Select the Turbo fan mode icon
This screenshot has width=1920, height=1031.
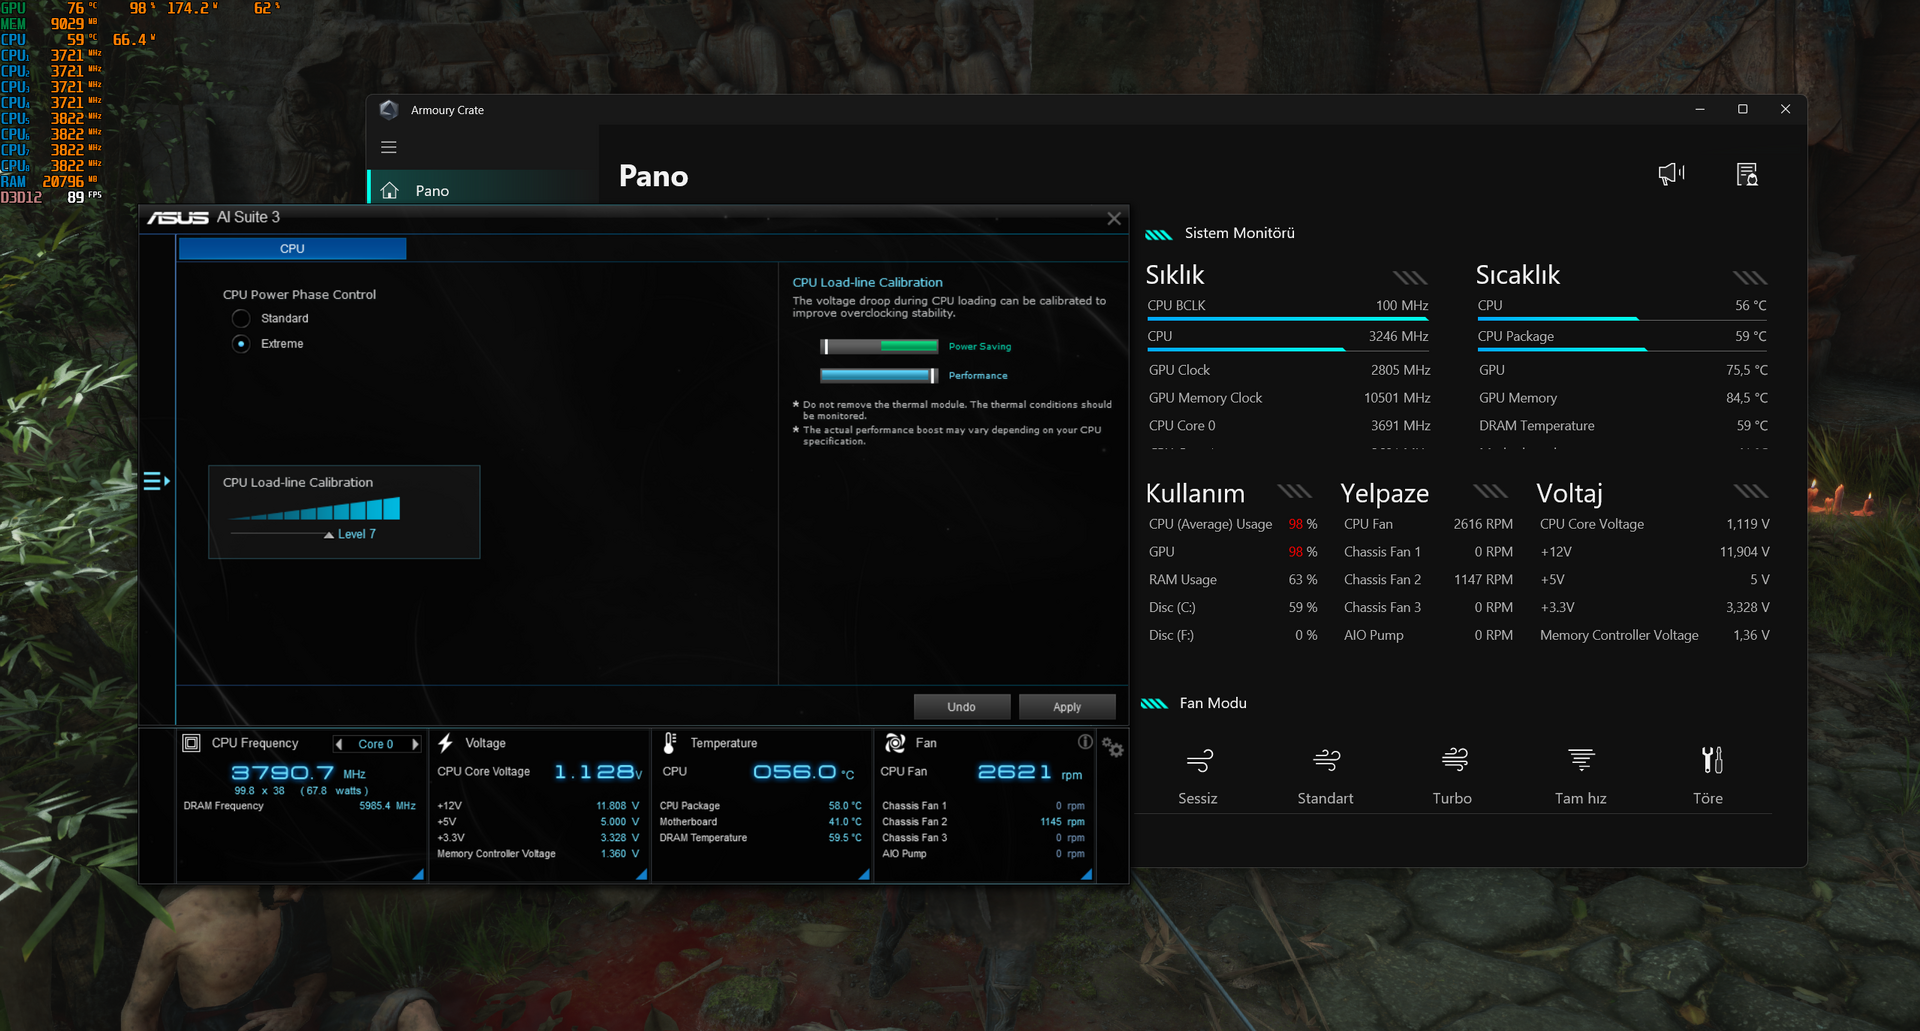(x=1454, y=761)
